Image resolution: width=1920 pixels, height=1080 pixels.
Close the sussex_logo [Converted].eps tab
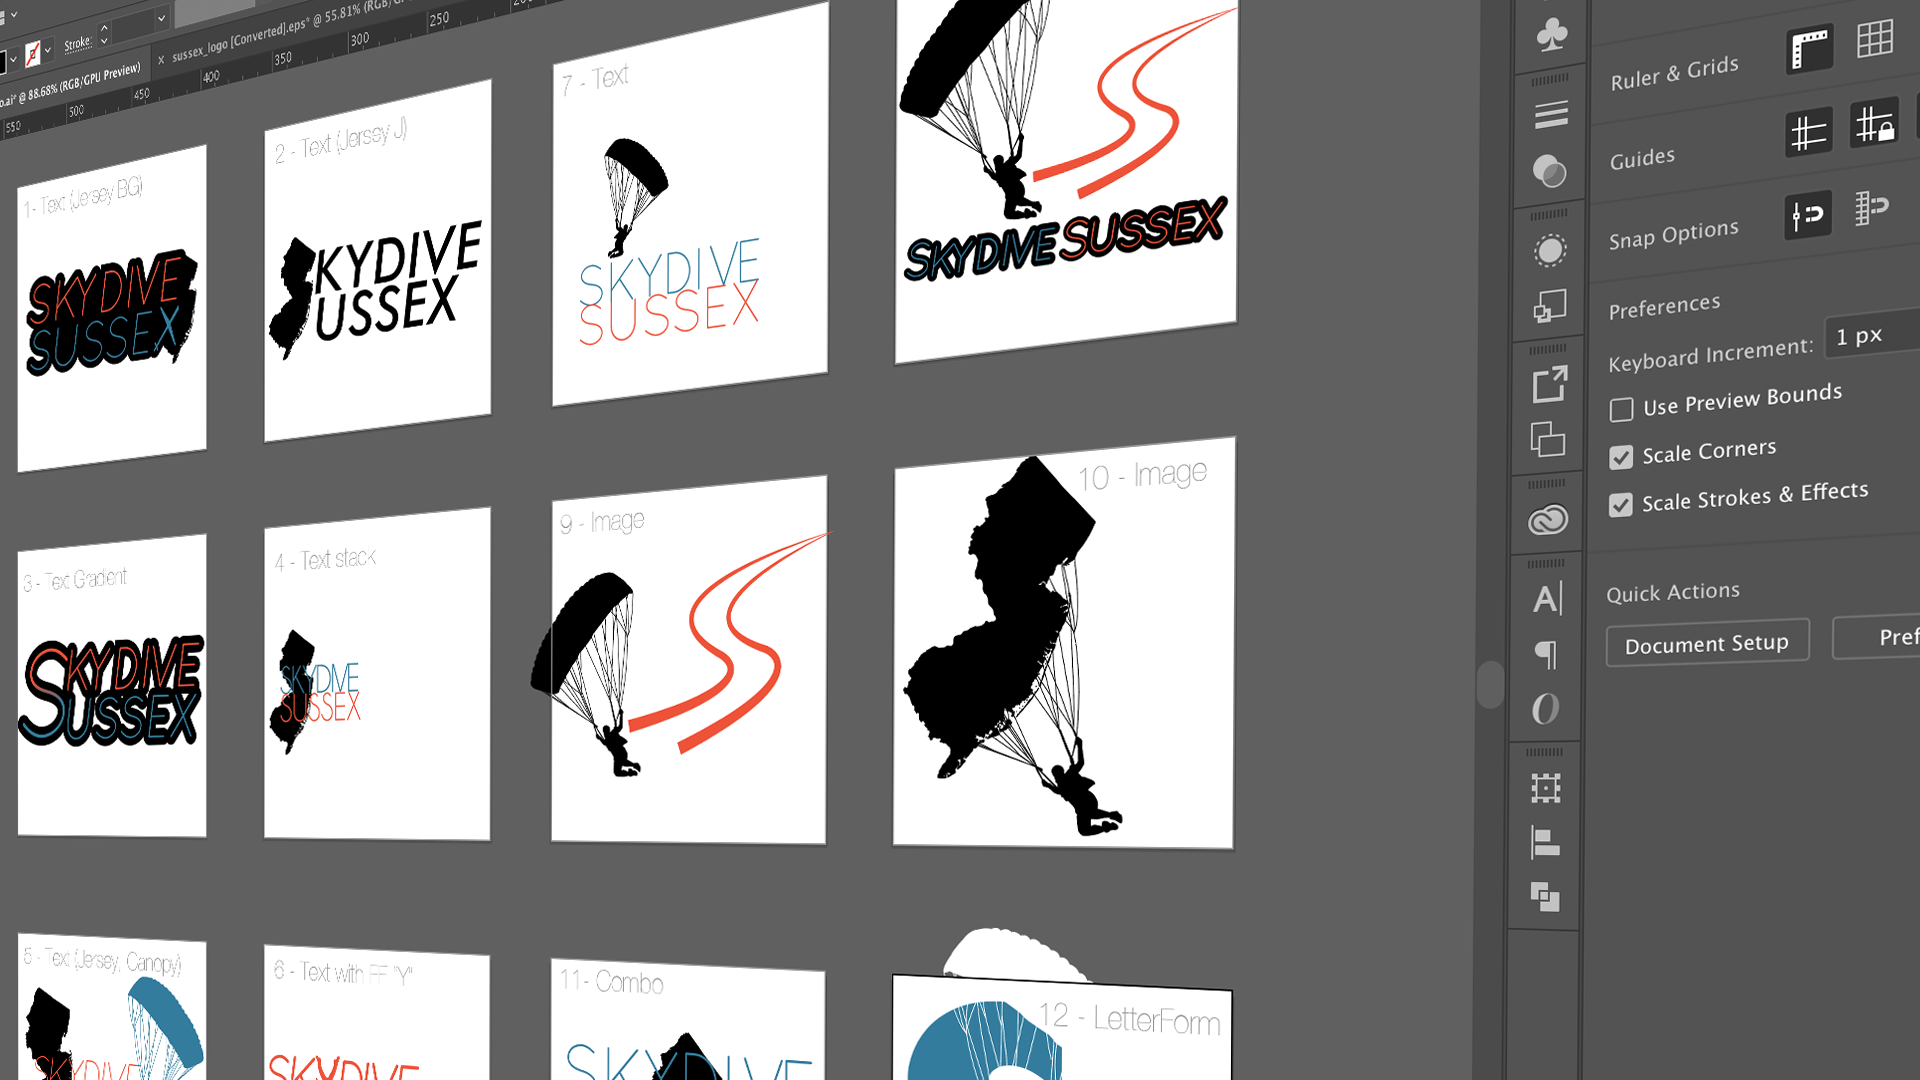[161, 60]
